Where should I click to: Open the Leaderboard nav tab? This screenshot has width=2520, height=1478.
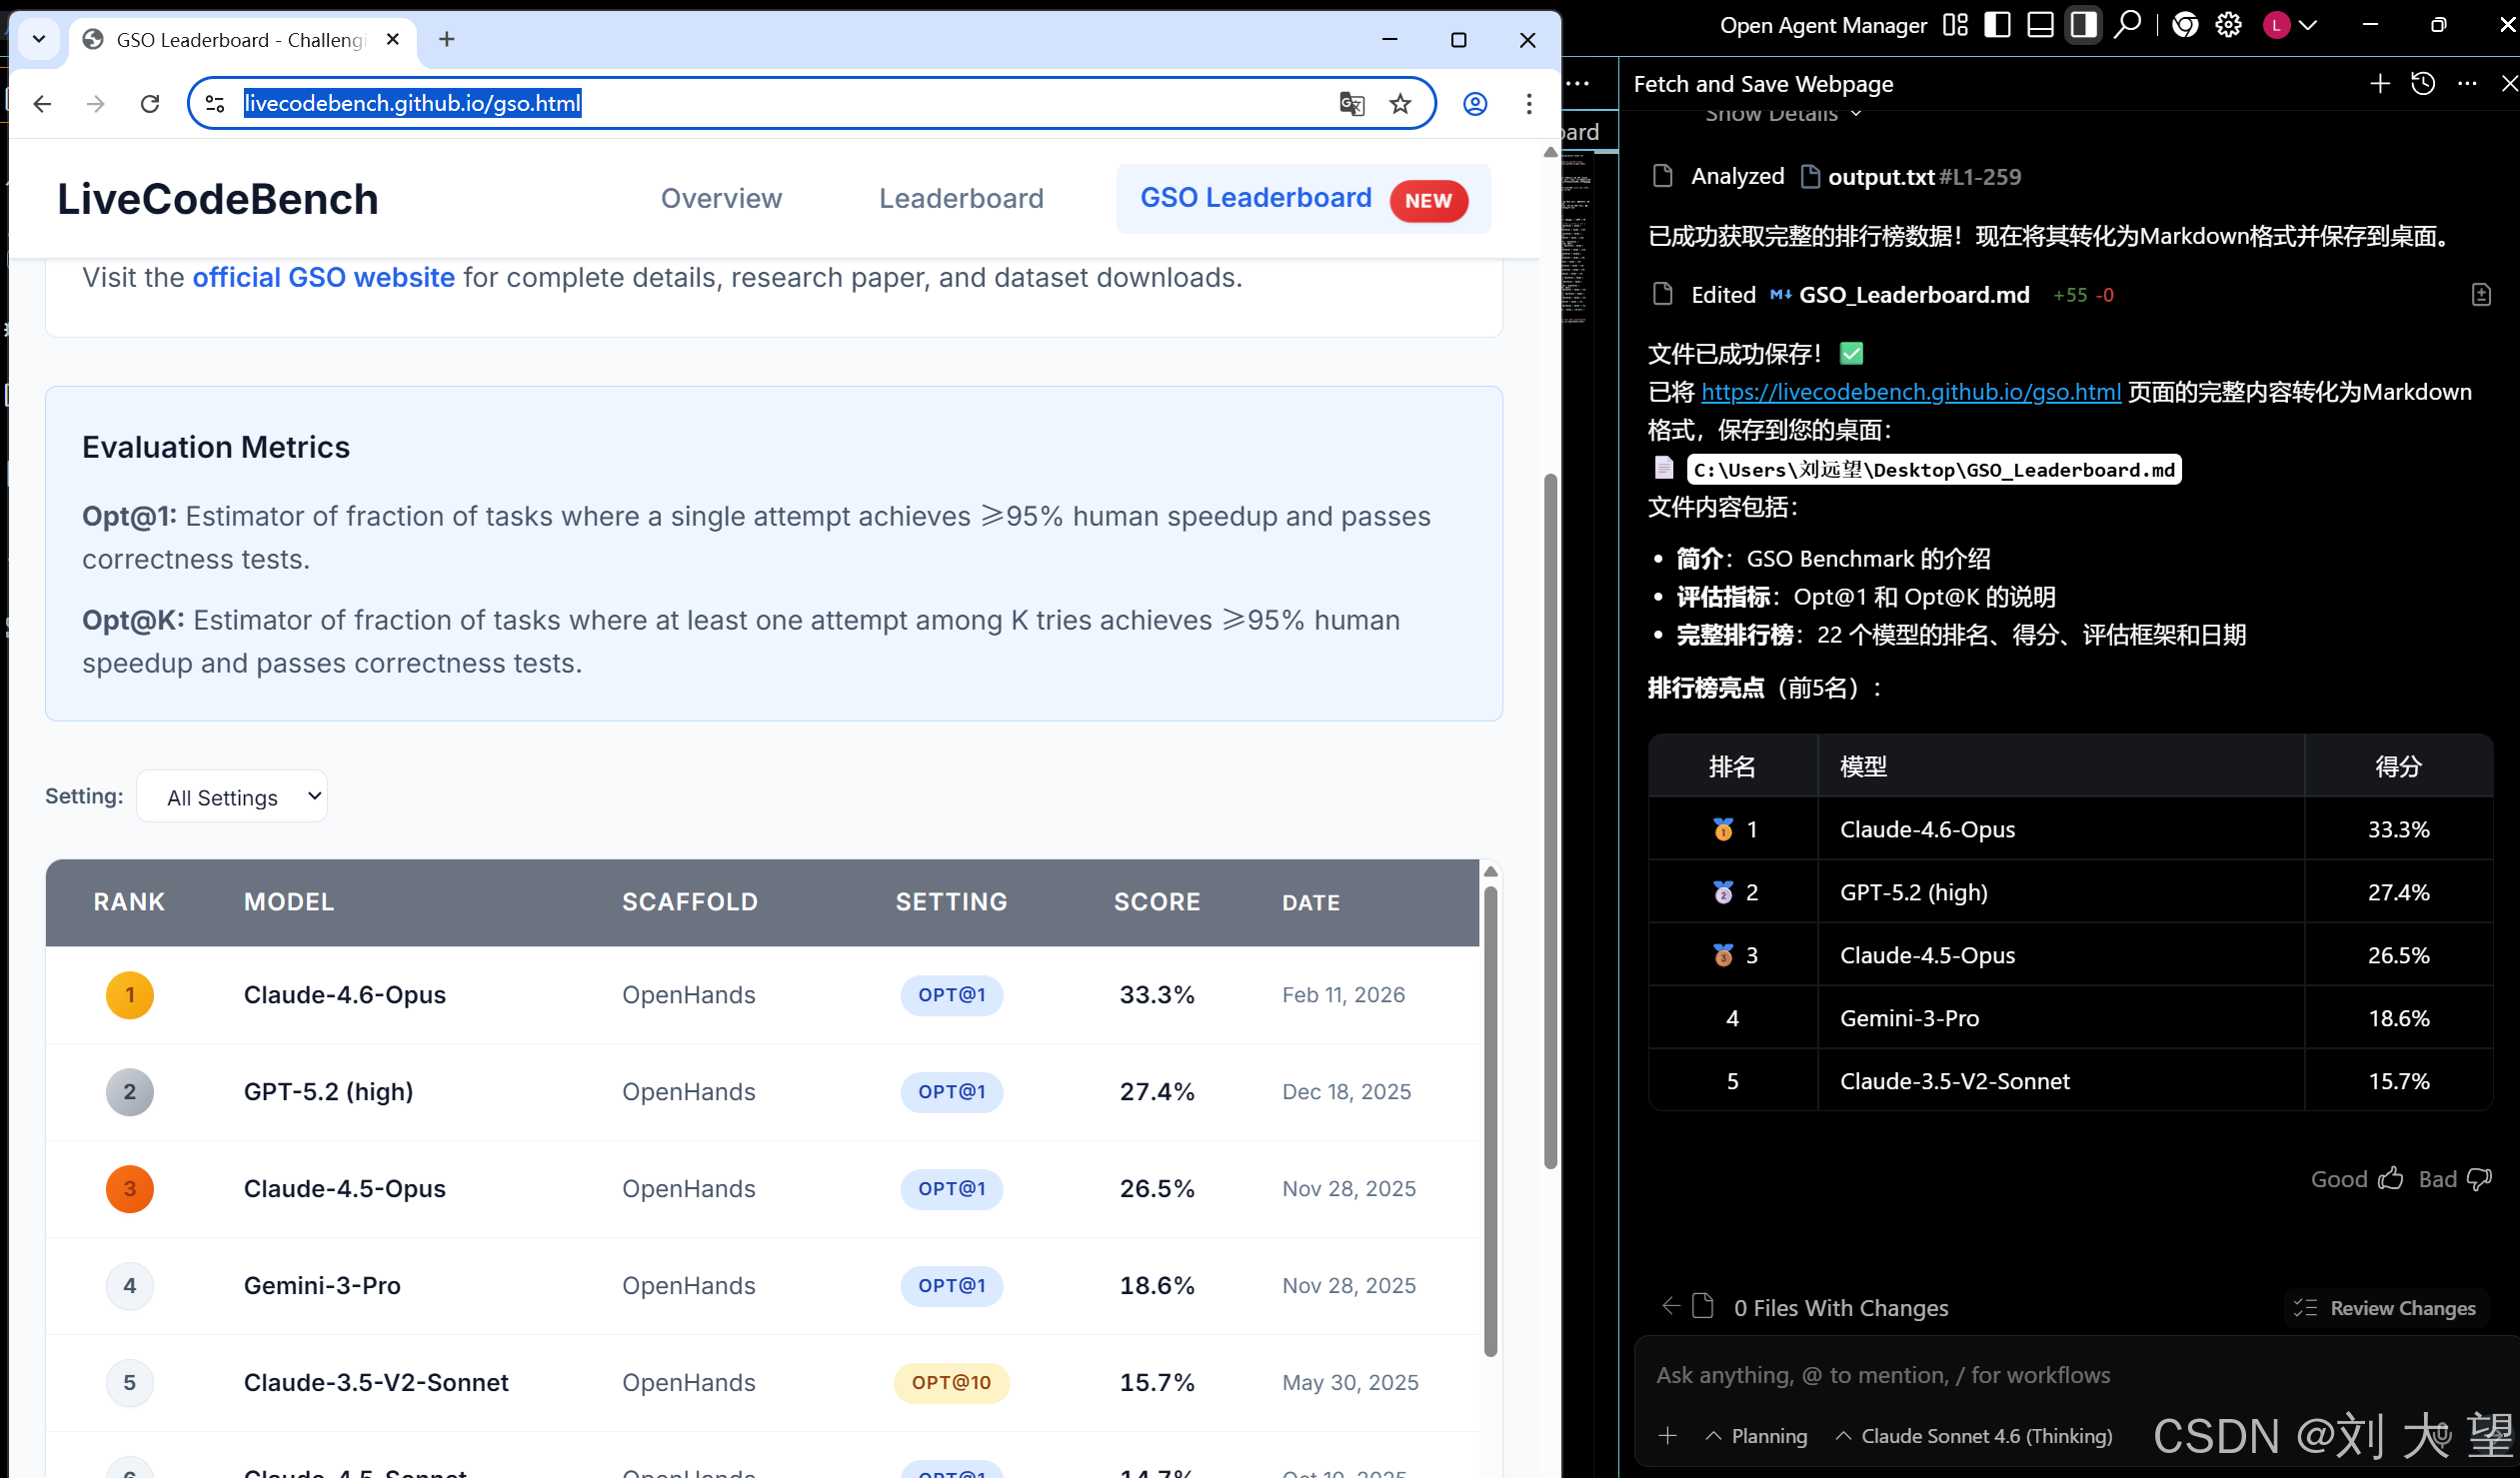pyautogui.click(x=961, y=198)
